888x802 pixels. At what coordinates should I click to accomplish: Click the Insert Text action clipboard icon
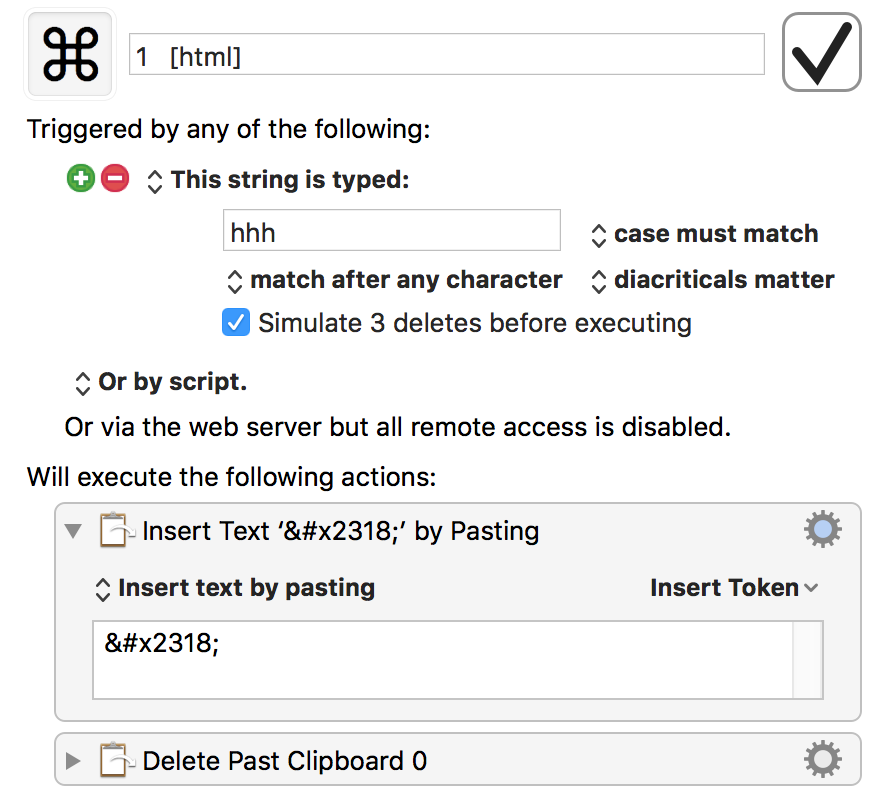point(117,530)
